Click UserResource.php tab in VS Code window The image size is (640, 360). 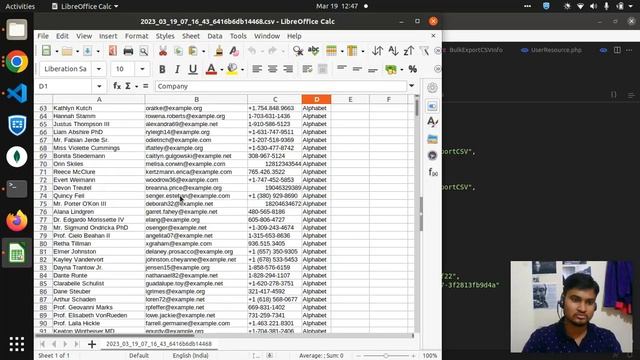click(556, 50)
